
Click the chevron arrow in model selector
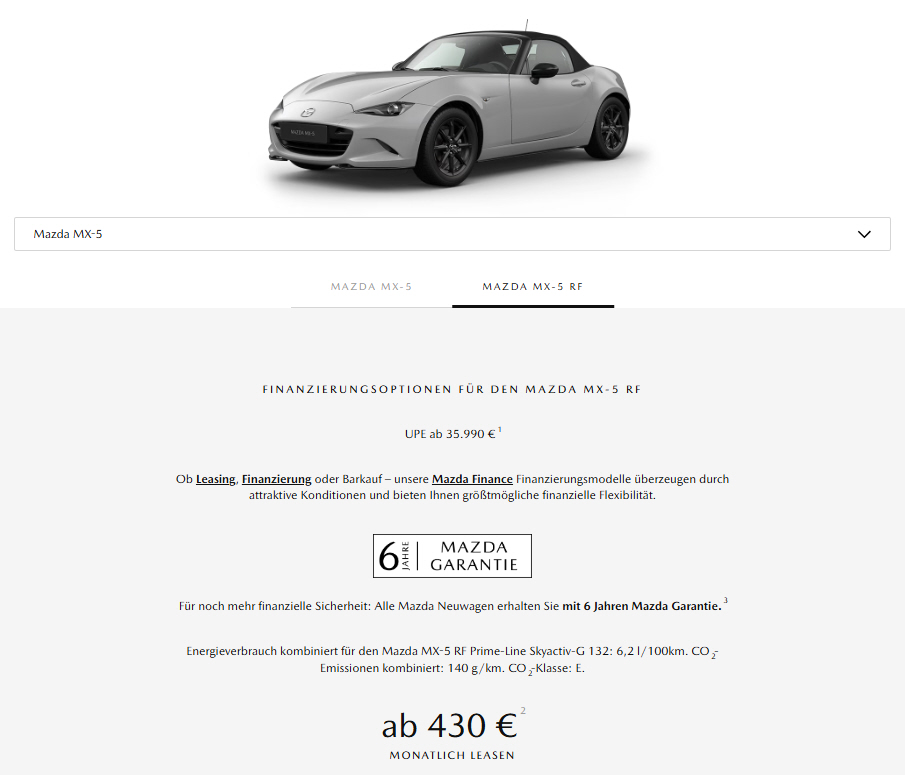coord(864,234)
